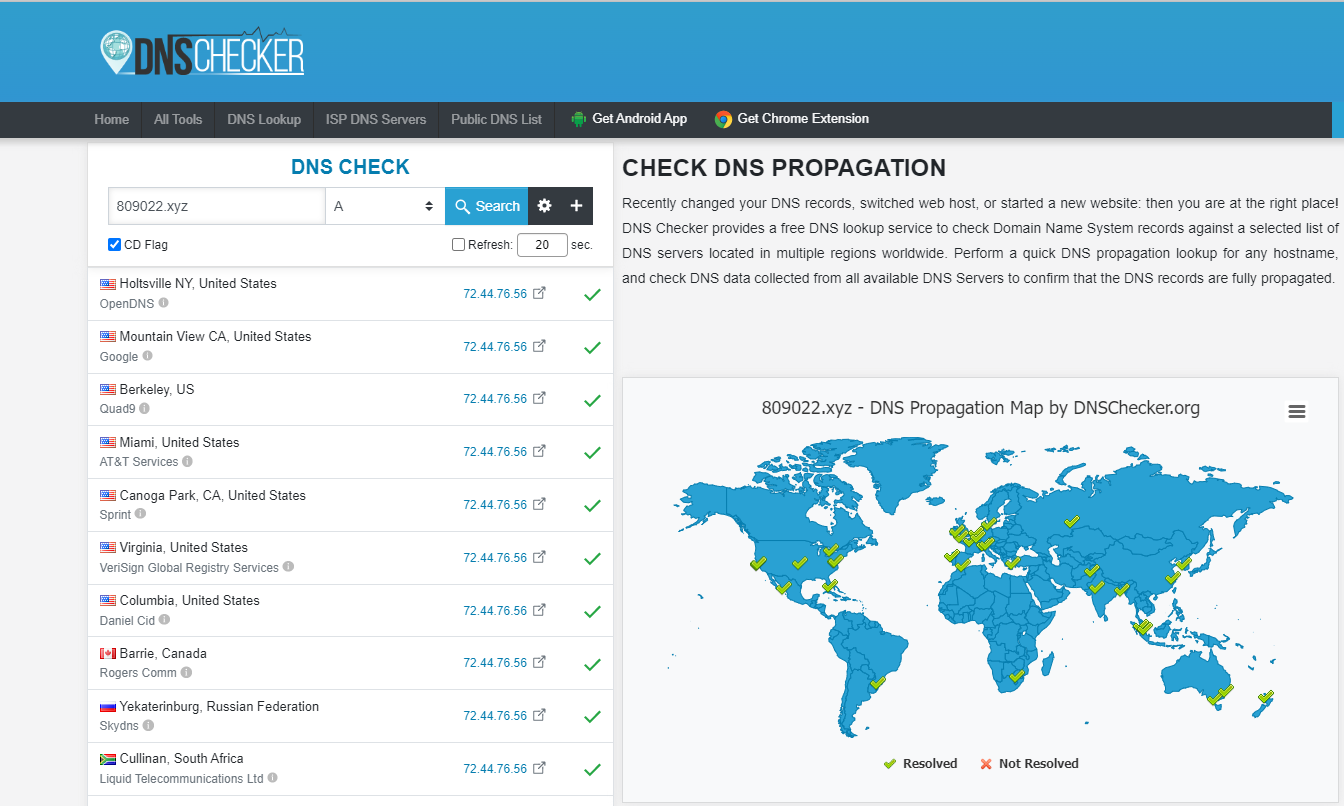The height and width of the screenshot is (806, 1344).
Task: Click the refresh seconds input showing 20
Action: coord(541,244)
